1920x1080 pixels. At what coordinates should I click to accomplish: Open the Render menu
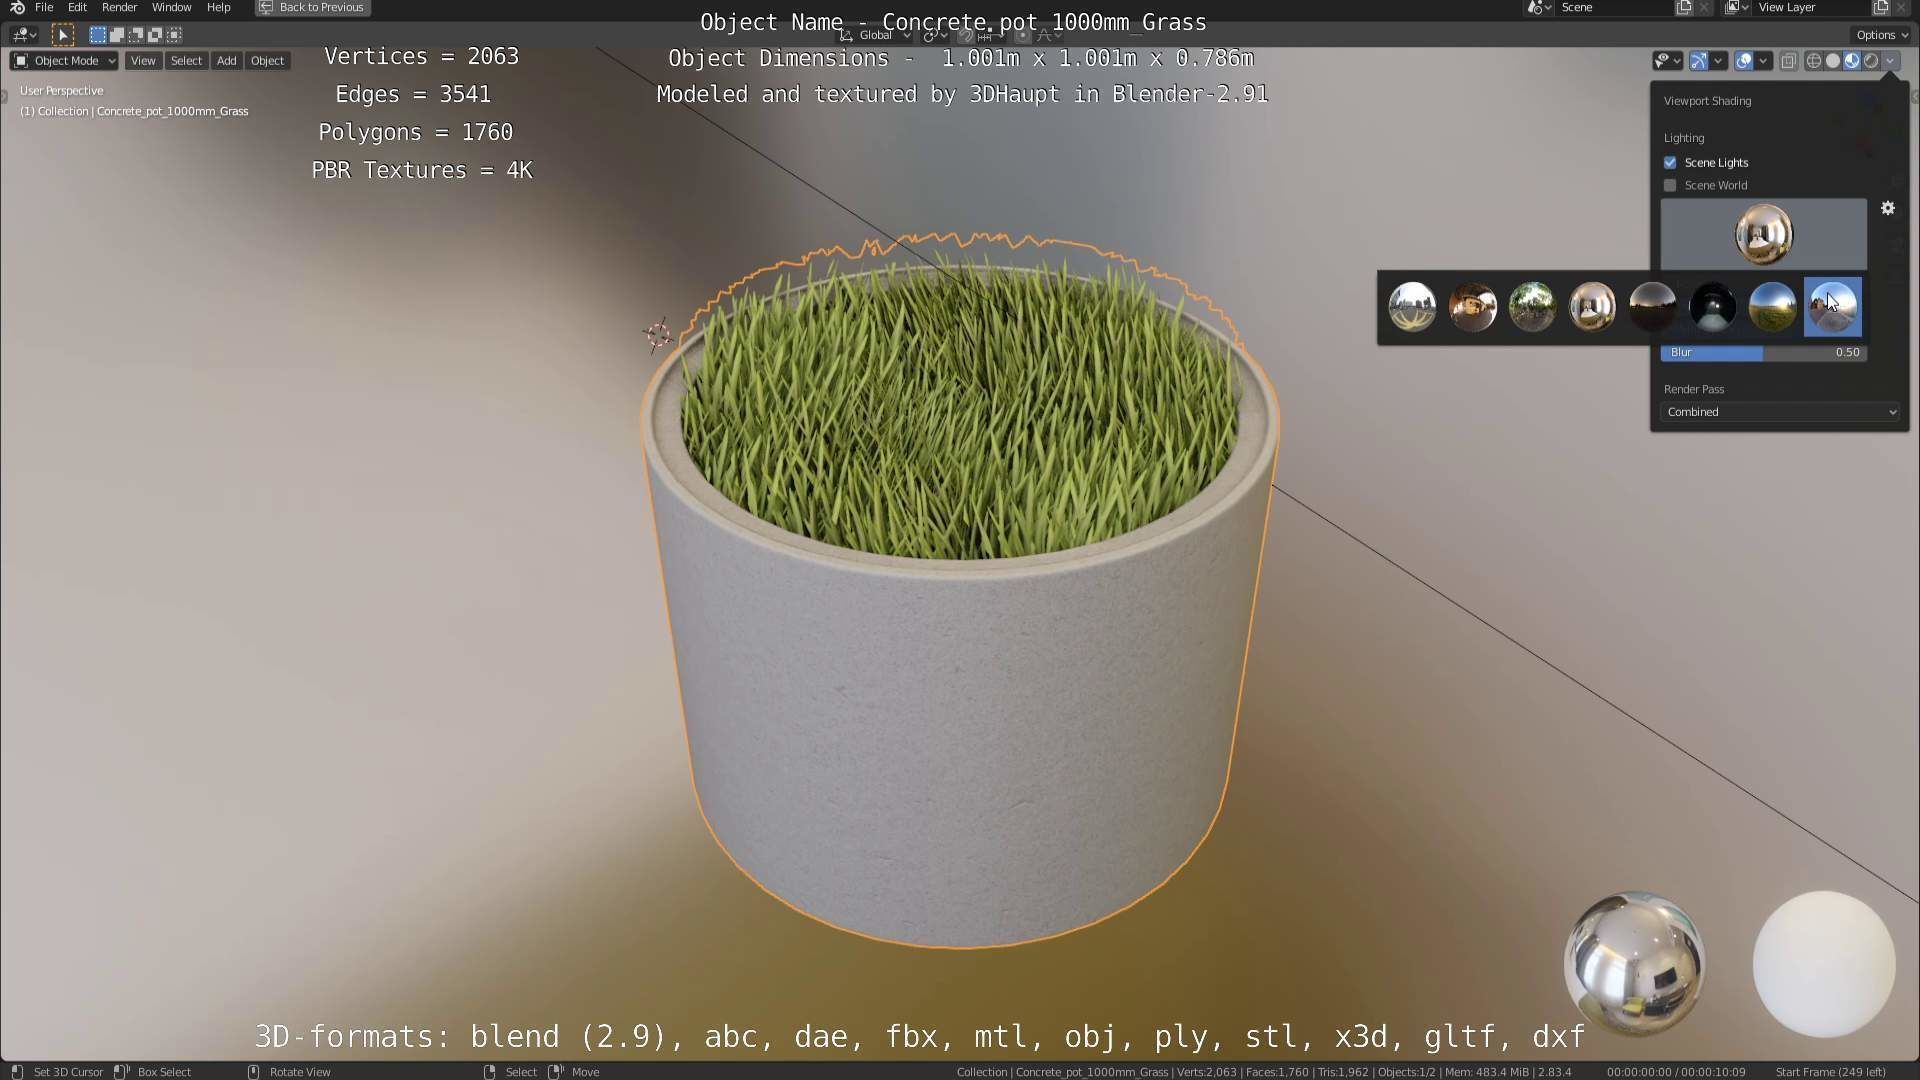pyautogui.click(x=119, y=7)
